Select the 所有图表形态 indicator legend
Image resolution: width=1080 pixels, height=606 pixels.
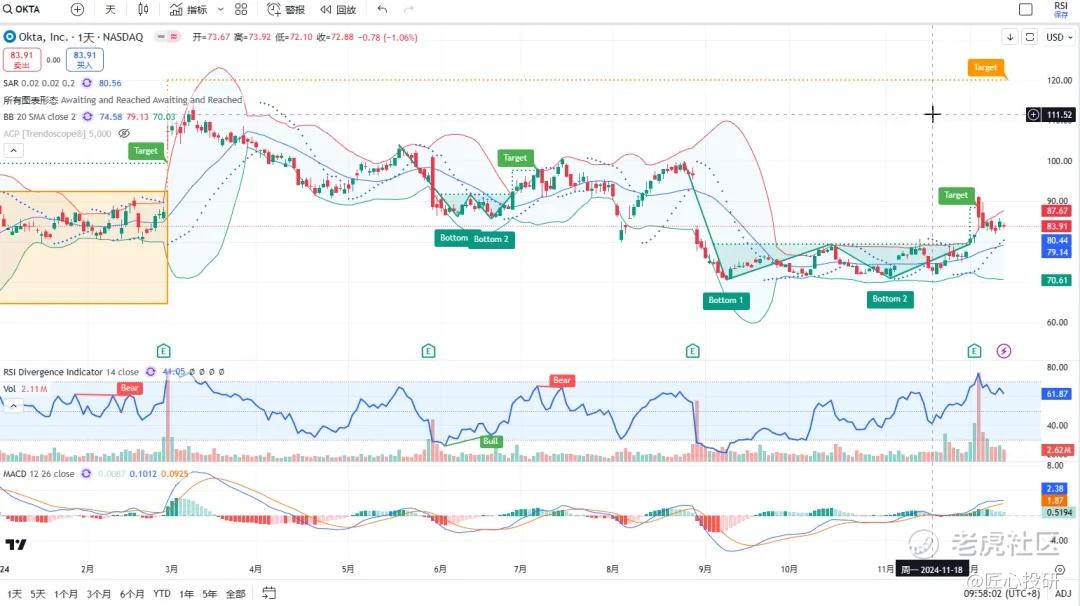(123, 100)
